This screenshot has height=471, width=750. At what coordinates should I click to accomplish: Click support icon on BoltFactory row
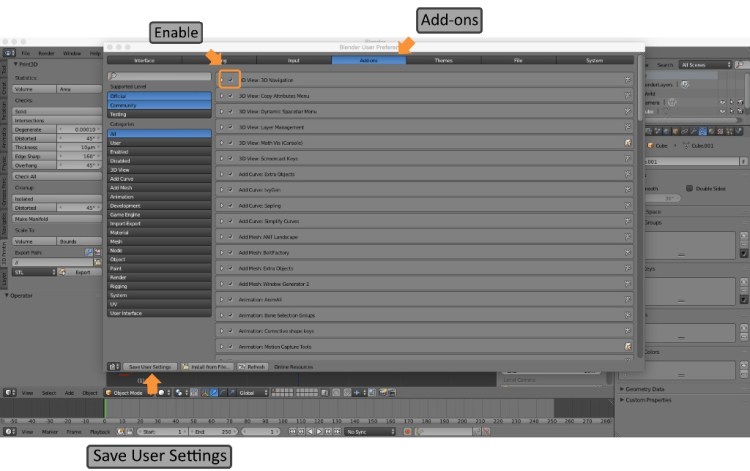tap(628, 252)
